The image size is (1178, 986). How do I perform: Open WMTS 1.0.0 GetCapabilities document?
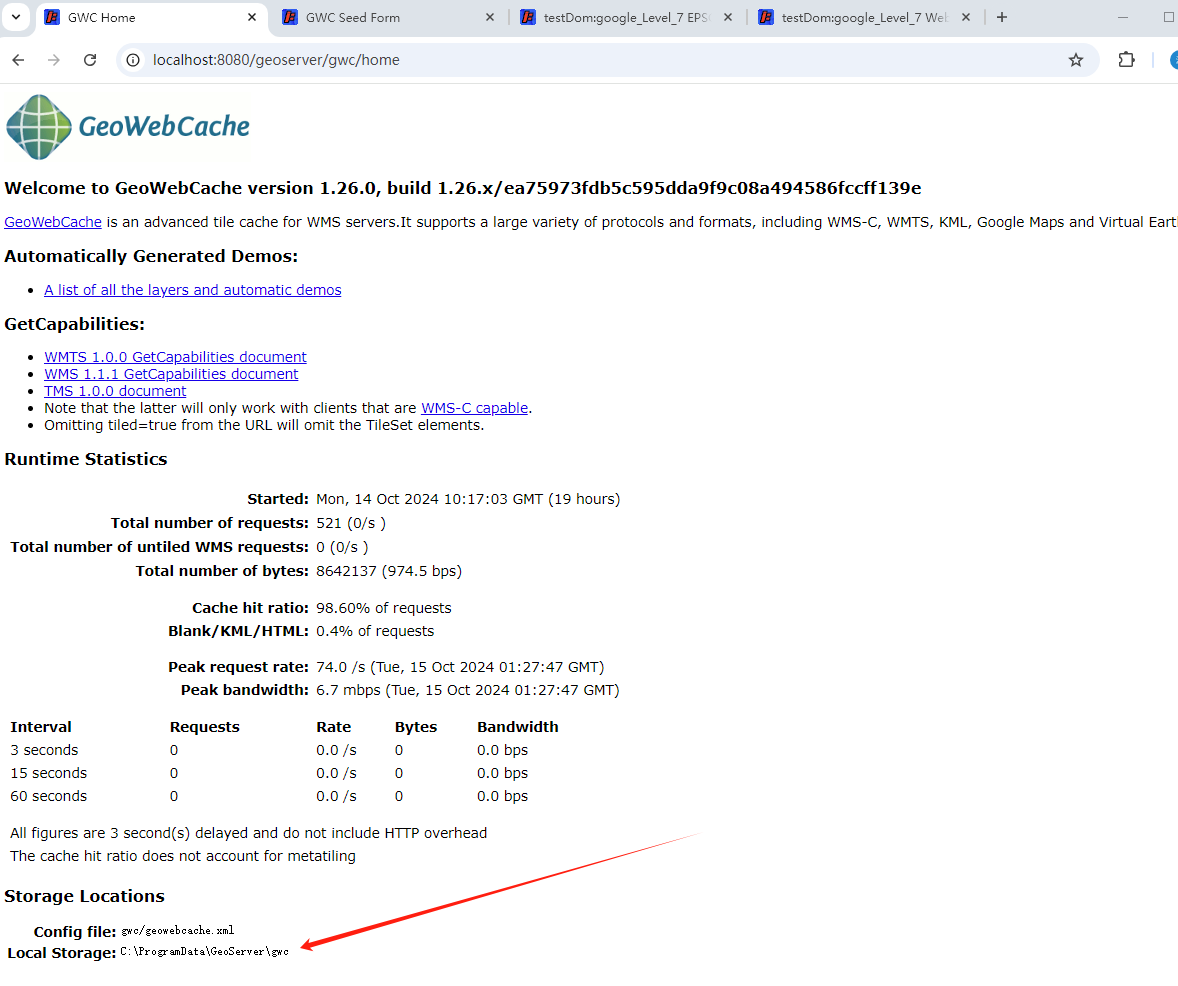pos(175,357)
